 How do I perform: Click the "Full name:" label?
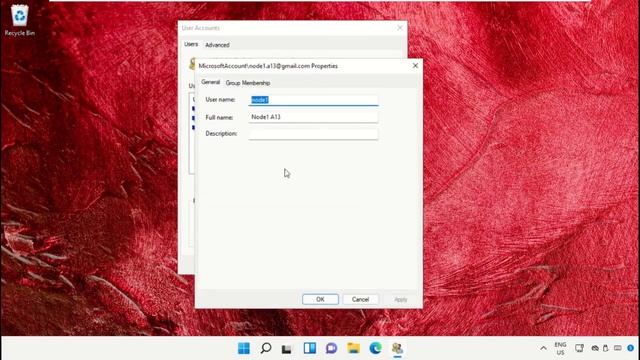(x=219, y=117)
